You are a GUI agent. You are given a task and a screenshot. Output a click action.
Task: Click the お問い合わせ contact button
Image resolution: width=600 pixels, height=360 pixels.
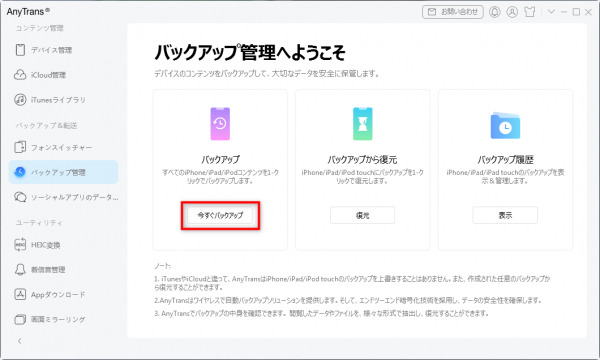[453, 12]
